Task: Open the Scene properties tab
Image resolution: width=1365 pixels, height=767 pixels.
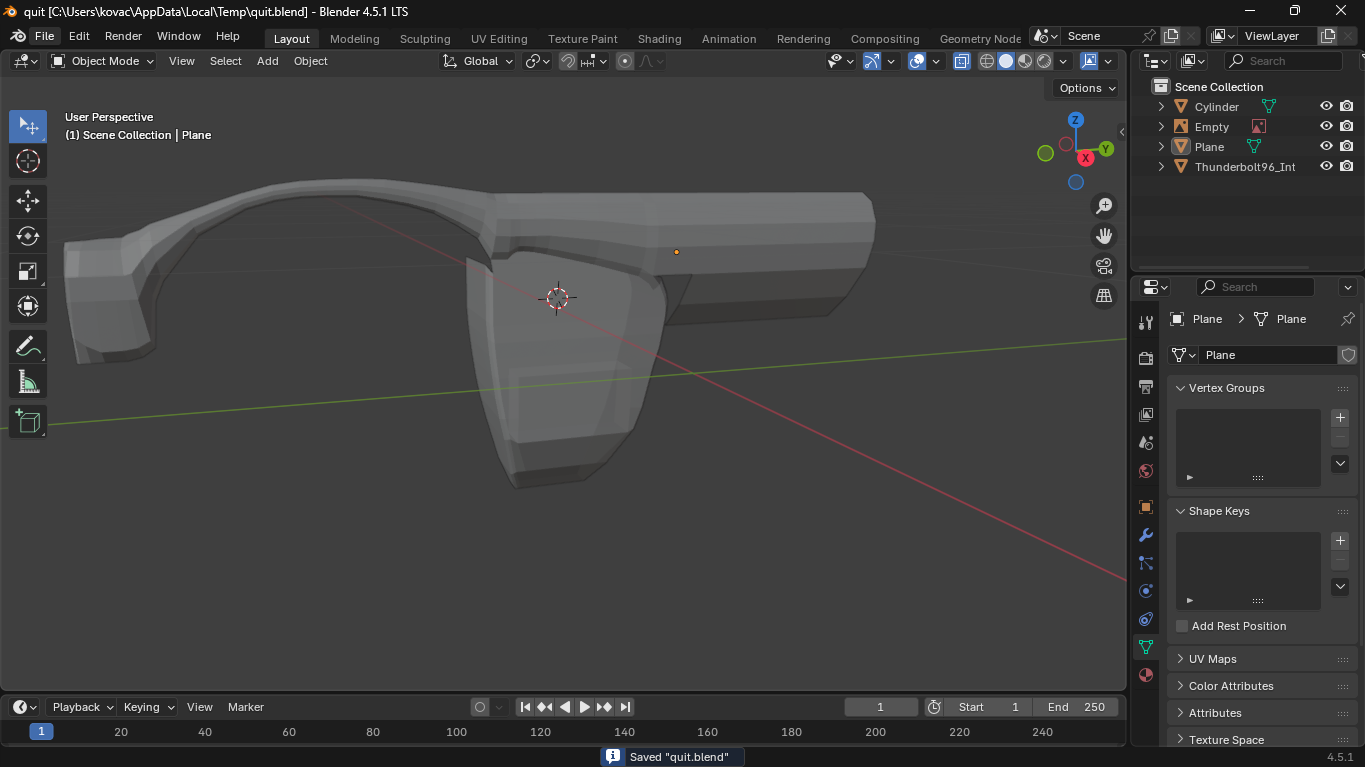Action: [1146, 443]
